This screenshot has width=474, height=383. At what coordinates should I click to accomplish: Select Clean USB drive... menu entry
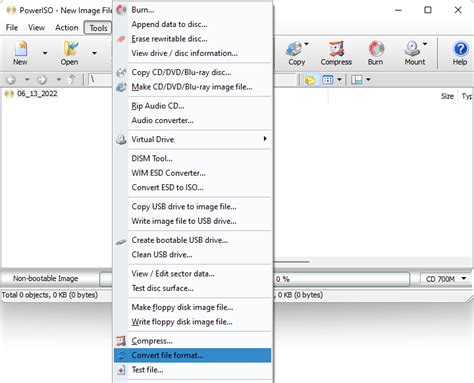click(193, 255)
